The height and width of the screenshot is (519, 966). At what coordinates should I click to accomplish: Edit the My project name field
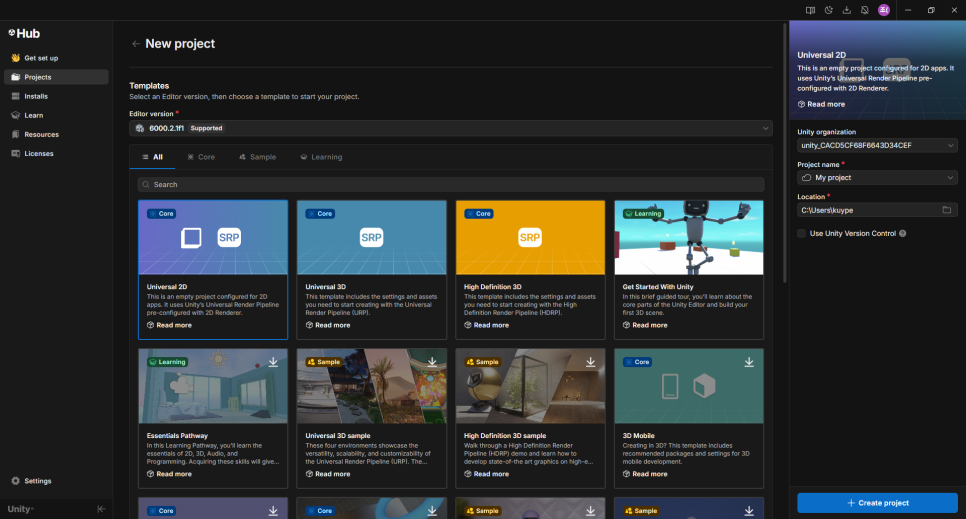877,178
